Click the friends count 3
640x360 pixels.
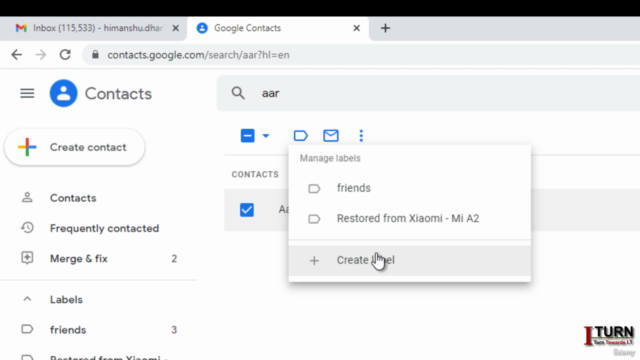click(174, 330)
